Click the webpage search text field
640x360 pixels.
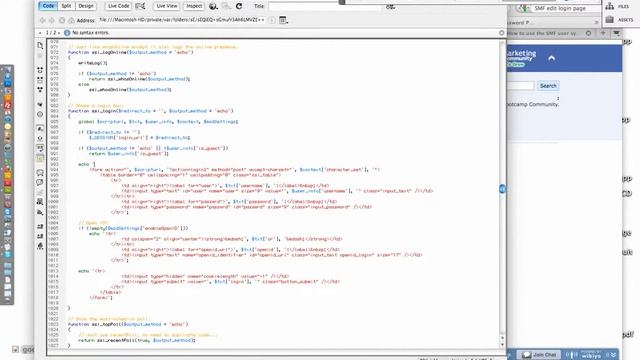520,86
